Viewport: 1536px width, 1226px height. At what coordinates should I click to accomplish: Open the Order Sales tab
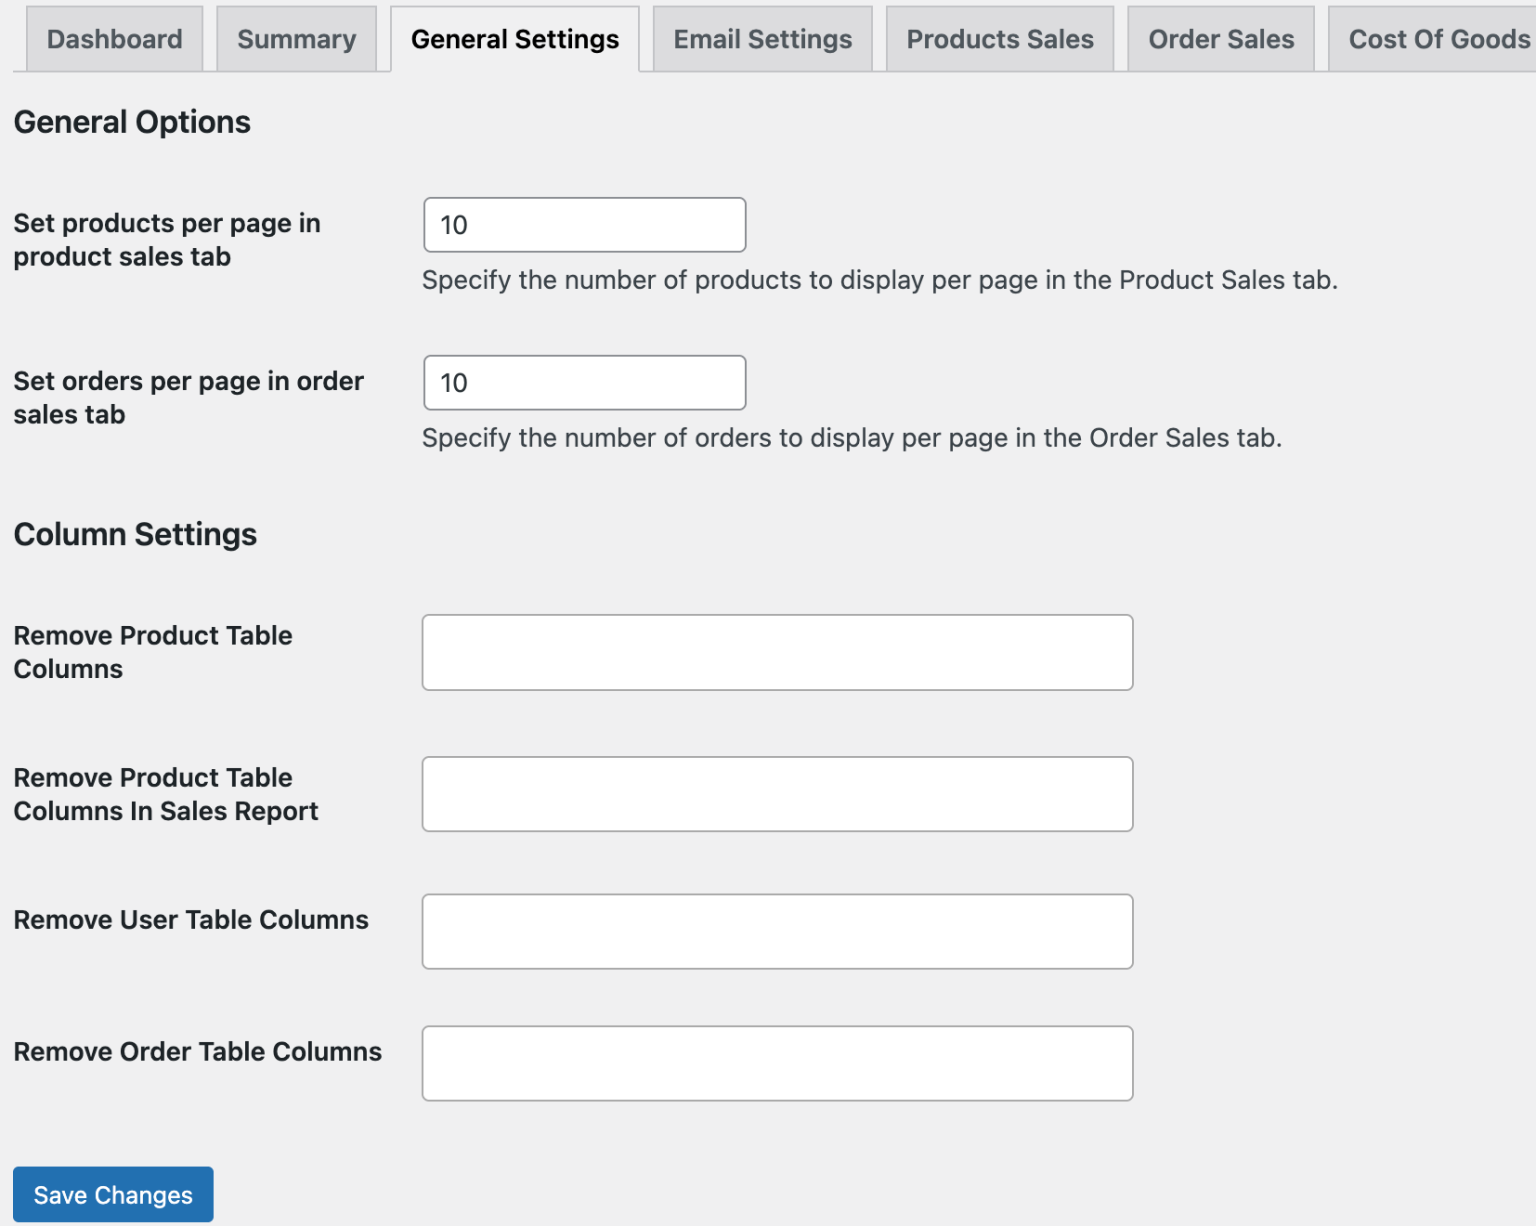(x=1221, y=39)
